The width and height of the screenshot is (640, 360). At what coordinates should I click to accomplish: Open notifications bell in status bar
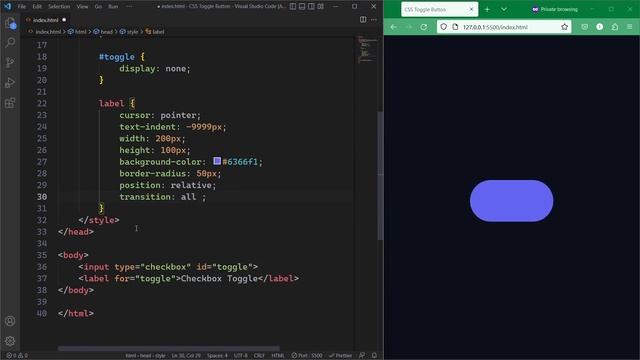[x=374, y=356]
